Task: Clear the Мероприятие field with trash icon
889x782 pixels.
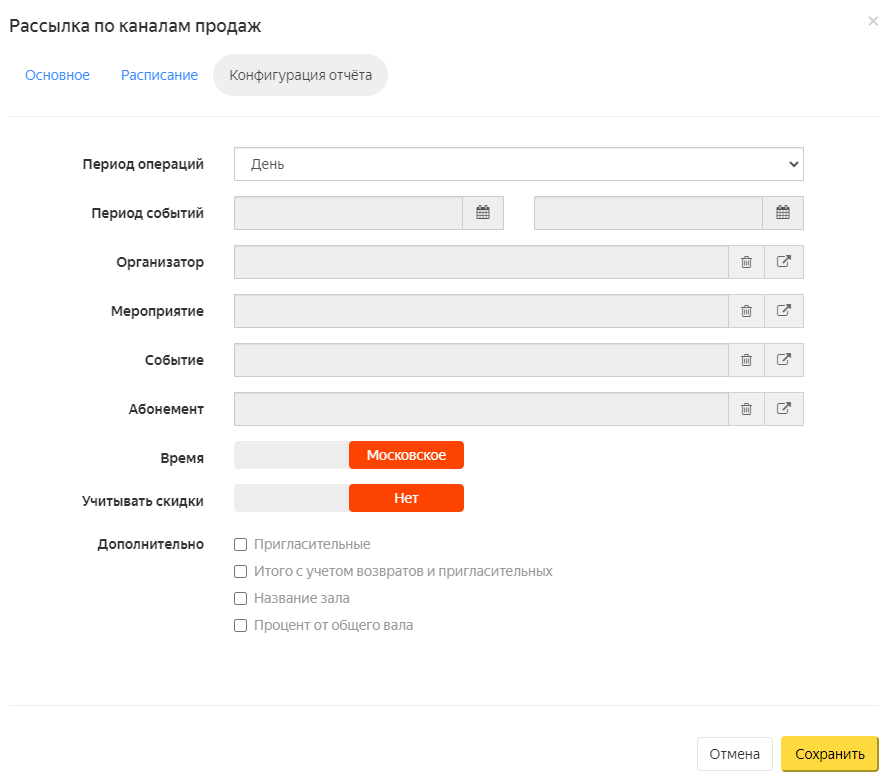Action: (747, 311)
